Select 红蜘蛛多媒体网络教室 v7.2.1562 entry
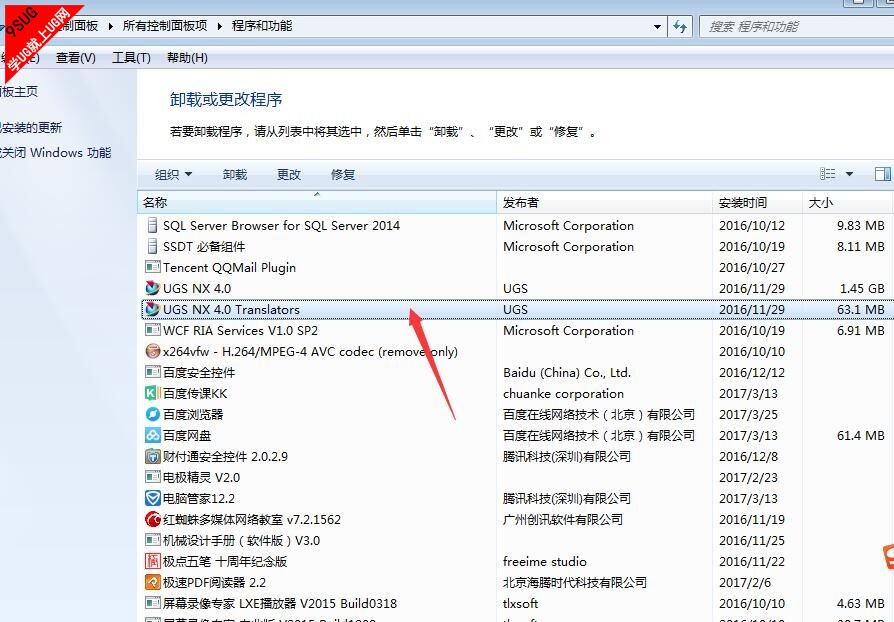Screen dimensions: 894x622 point(252,519)
